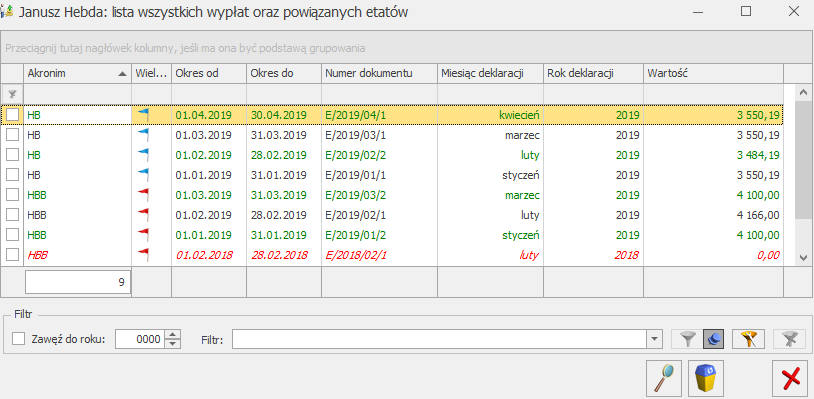Sort by Miesiąc deklaracji column header
This screenshot has width=814, height=399.
point(491,74)
